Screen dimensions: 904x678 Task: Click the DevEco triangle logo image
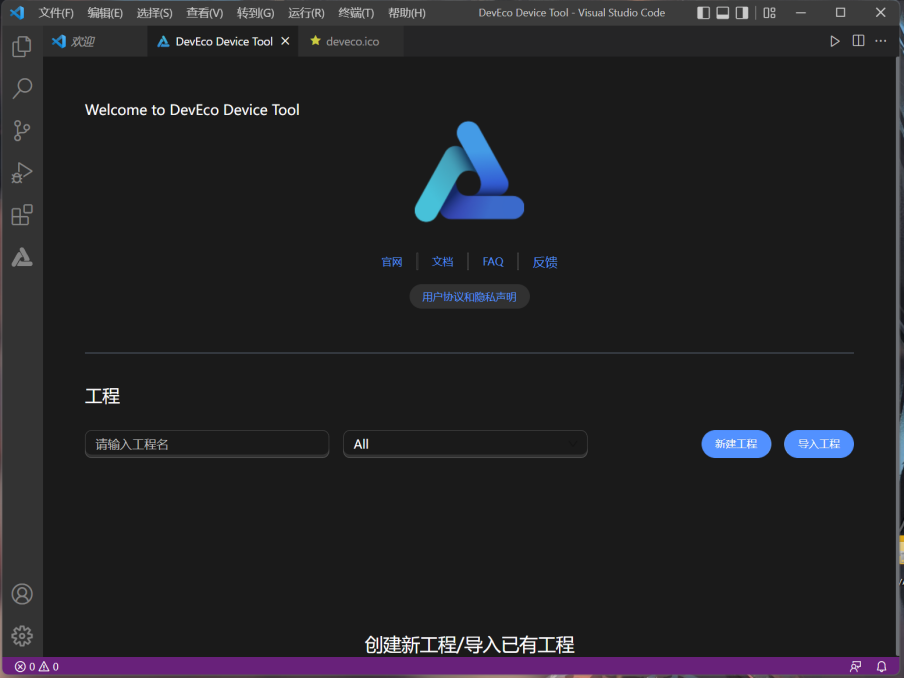tap(469, 172)
